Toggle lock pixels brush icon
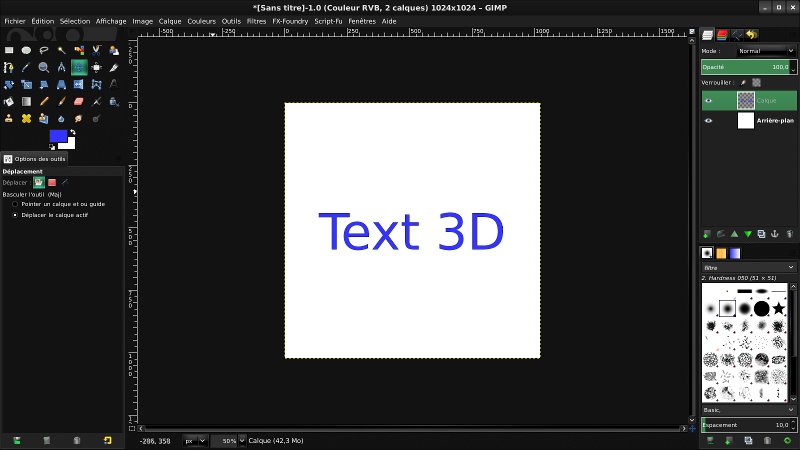The height and width of the screenshot is (450, 800). [743, 83]
